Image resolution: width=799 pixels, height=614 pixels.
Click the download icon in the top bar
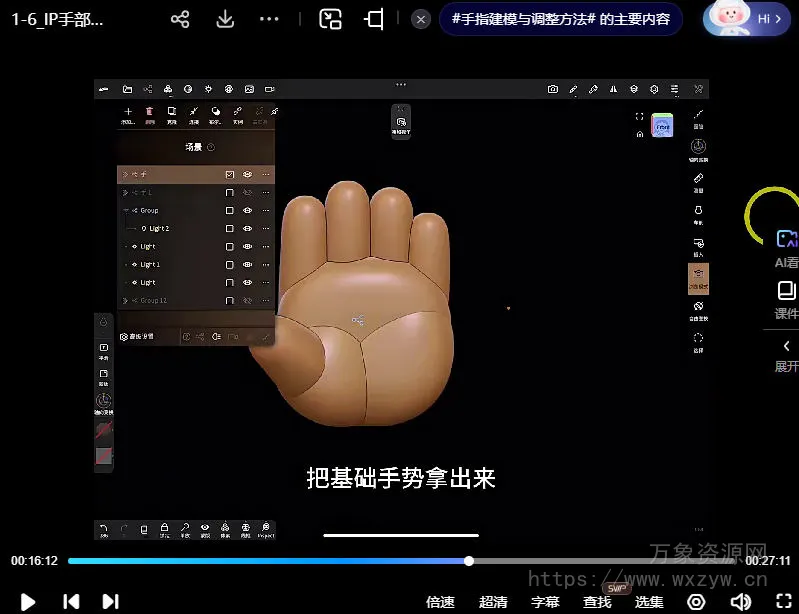point(225,19)
